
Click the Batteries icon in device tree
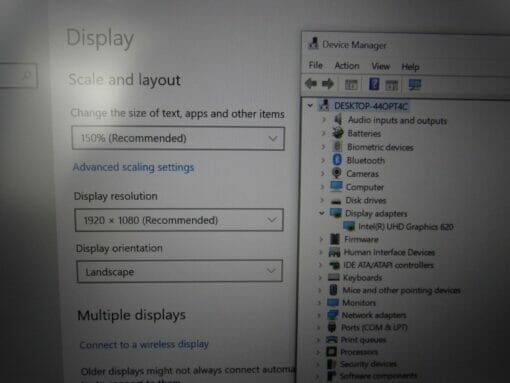338,133
